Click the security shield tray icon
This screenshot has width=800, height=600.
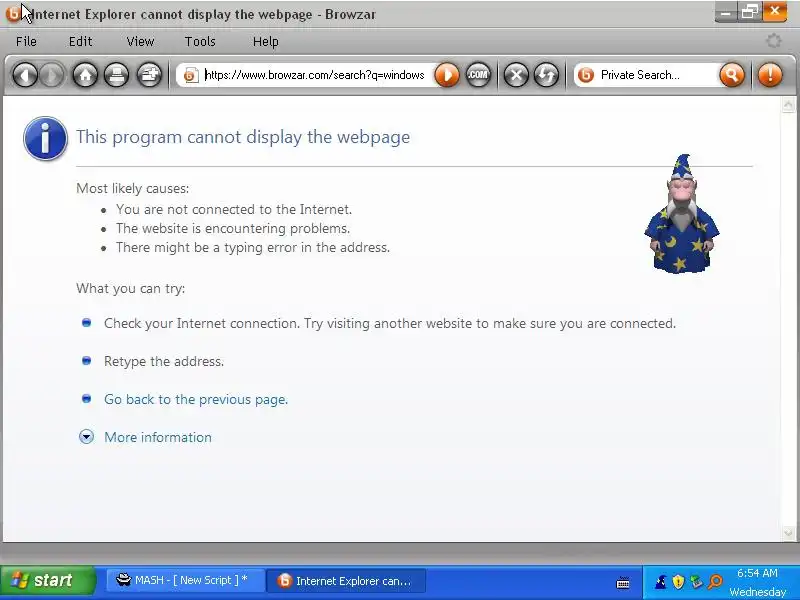point(678,581)
